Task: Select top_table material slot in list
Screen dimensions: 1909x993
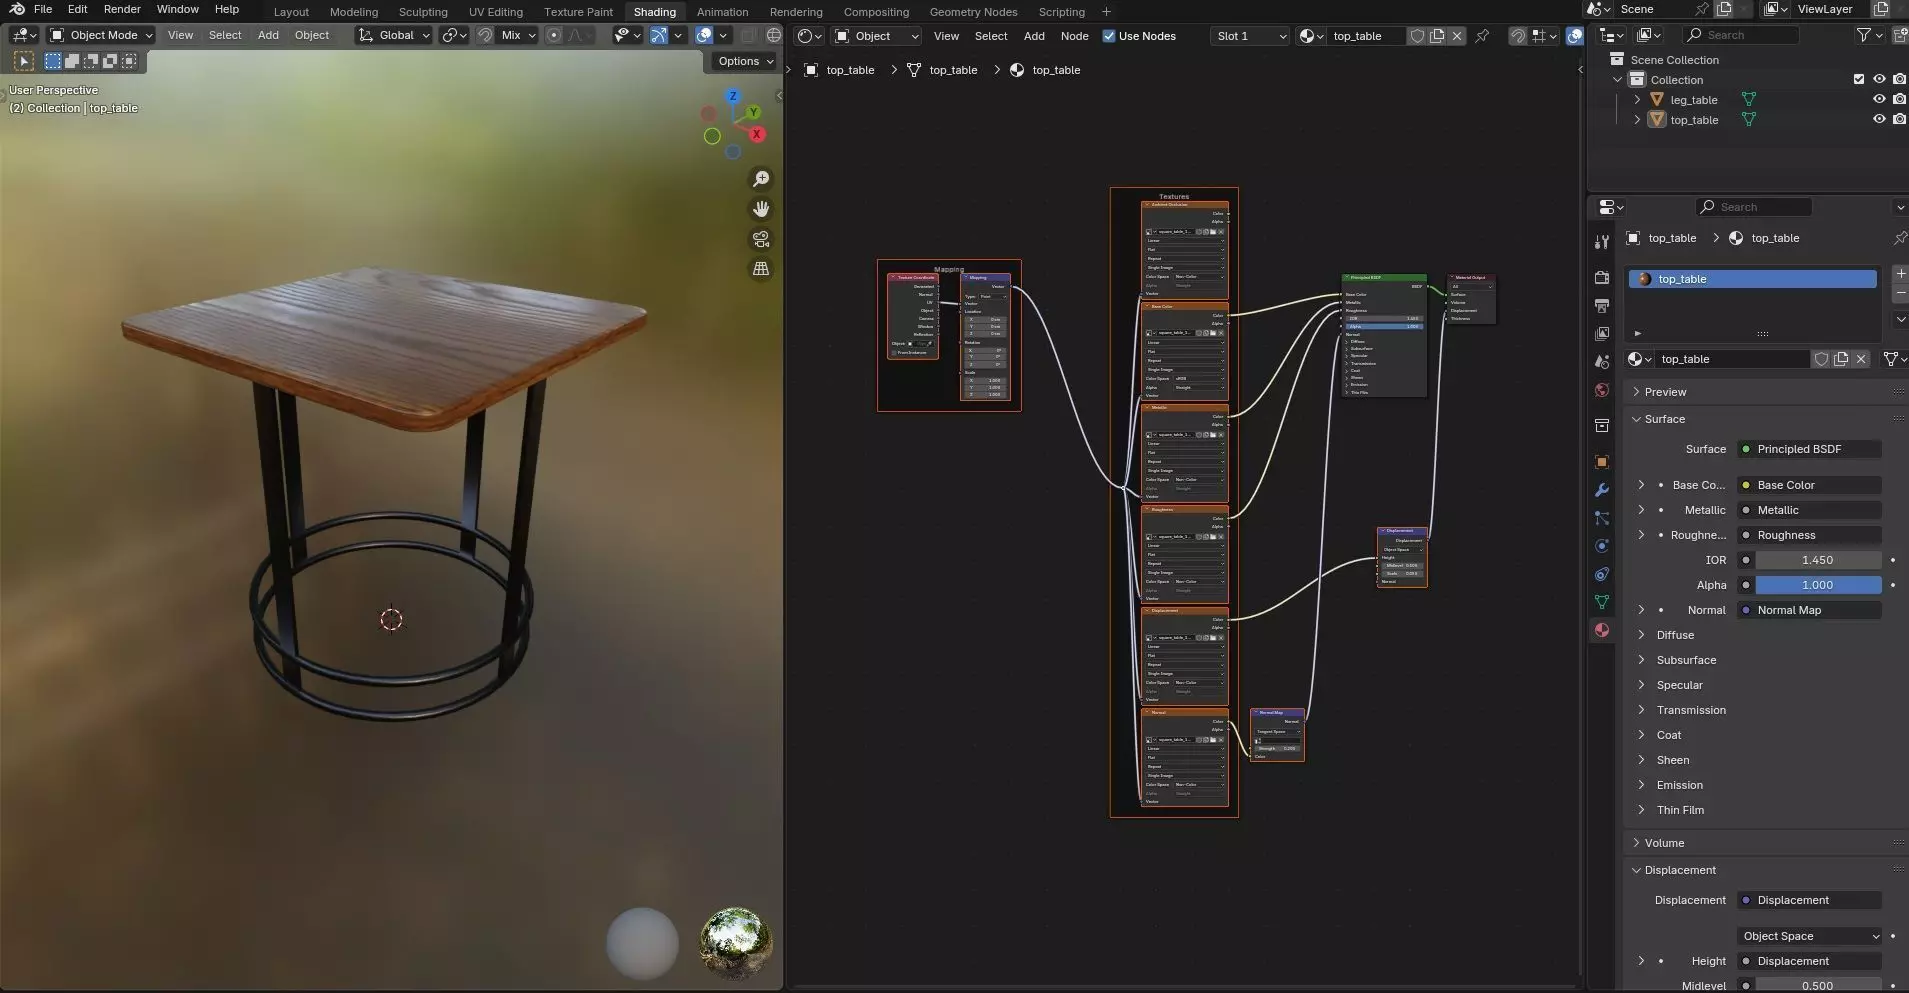Action: [x=1752, y=279]
